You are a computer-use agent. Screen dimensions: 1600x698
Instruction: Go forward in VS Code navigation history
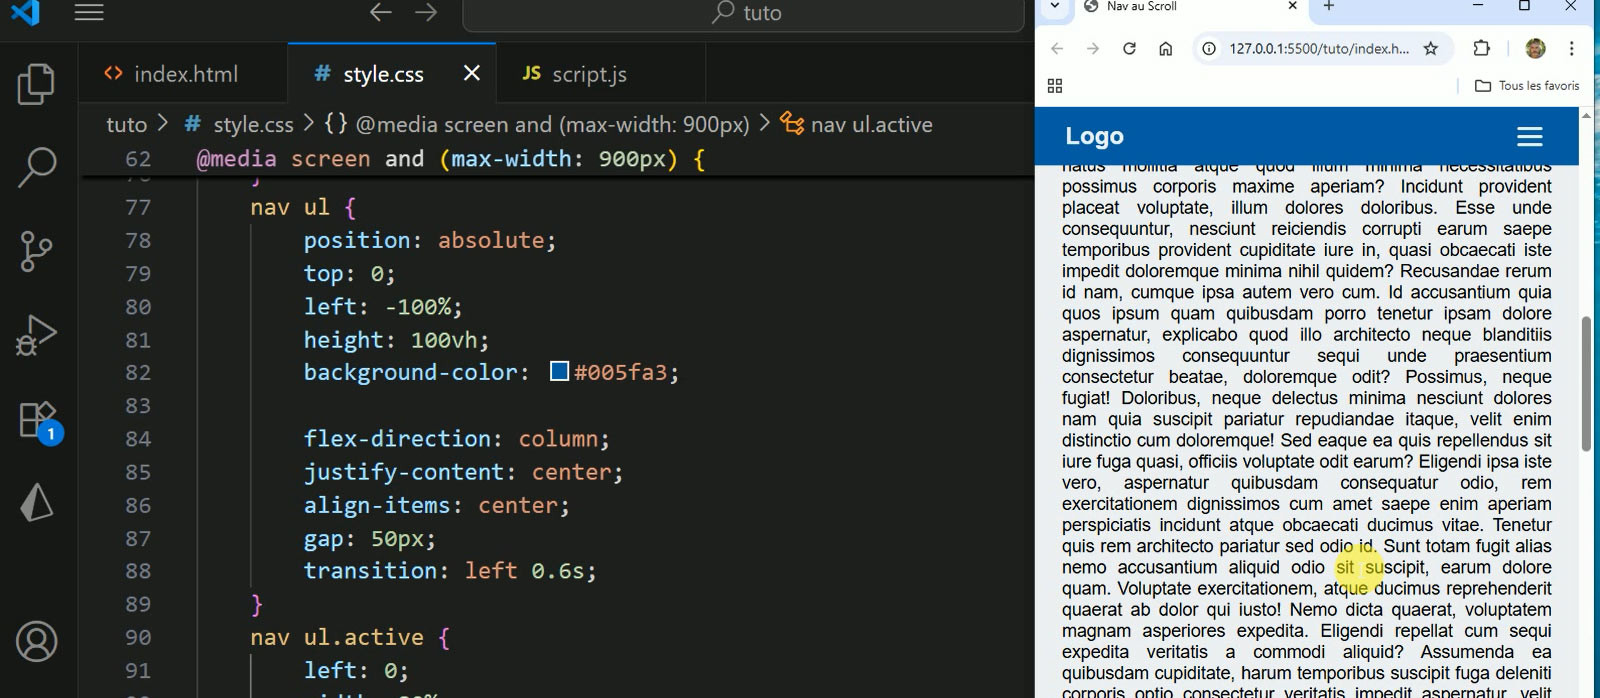(426, 12)
